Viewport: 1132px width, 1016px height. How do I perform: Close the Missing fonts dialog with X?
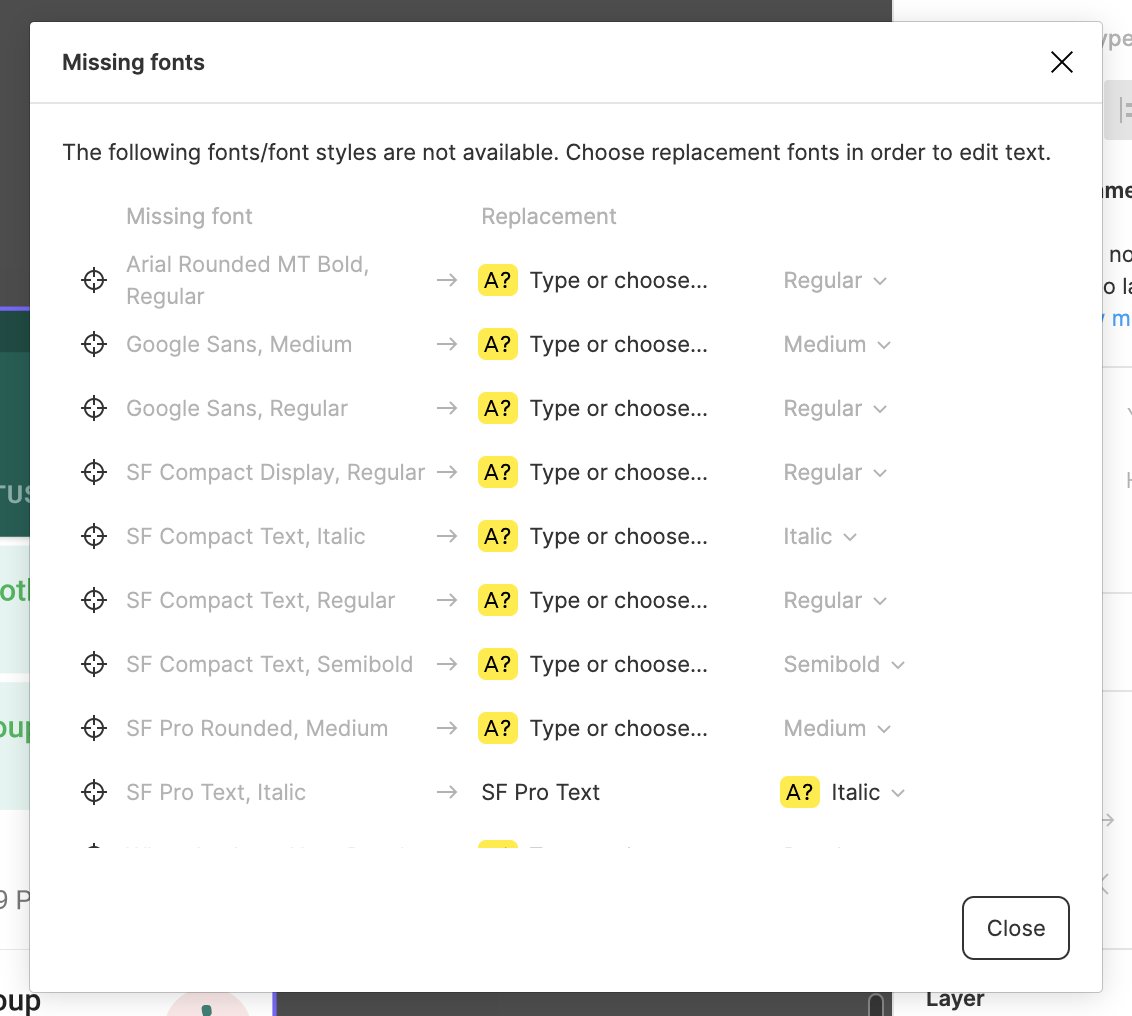[x=1061, y=62]
